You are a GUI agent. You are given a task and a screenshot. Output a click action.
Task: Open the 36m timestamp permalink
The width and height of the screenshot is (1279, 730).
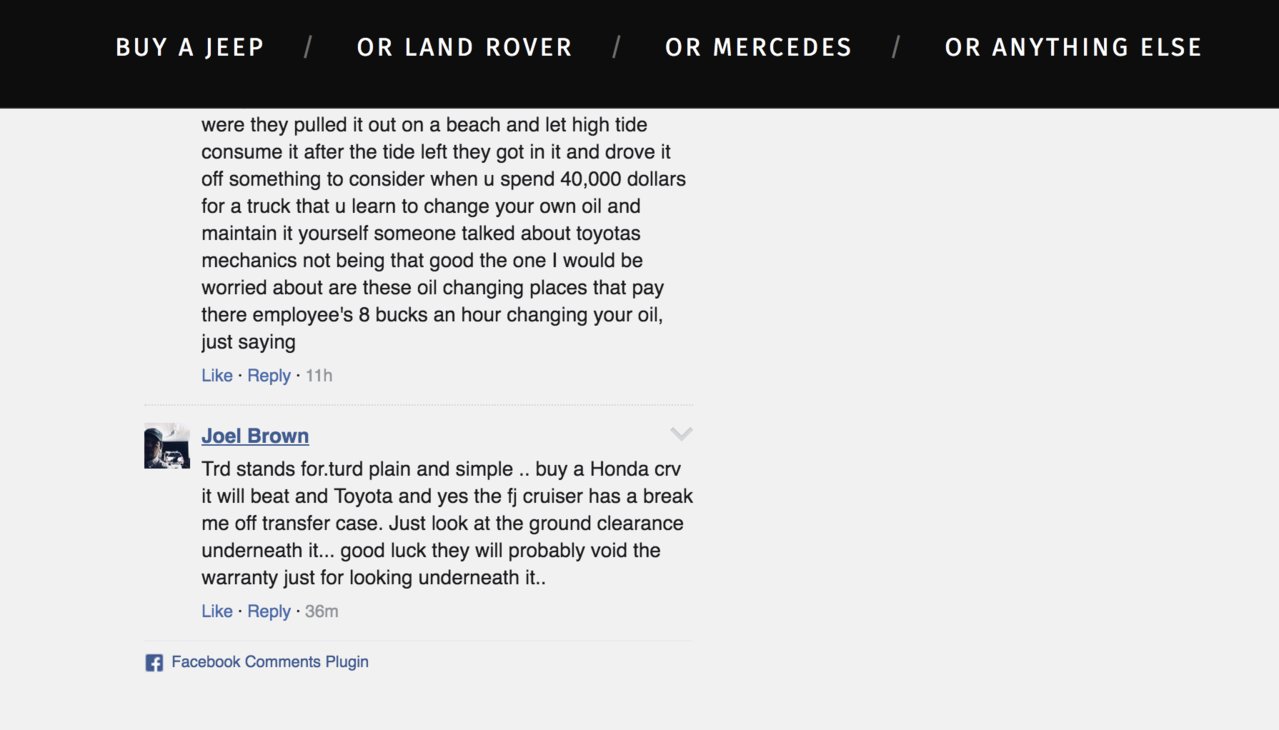click(x=322, y=611)
